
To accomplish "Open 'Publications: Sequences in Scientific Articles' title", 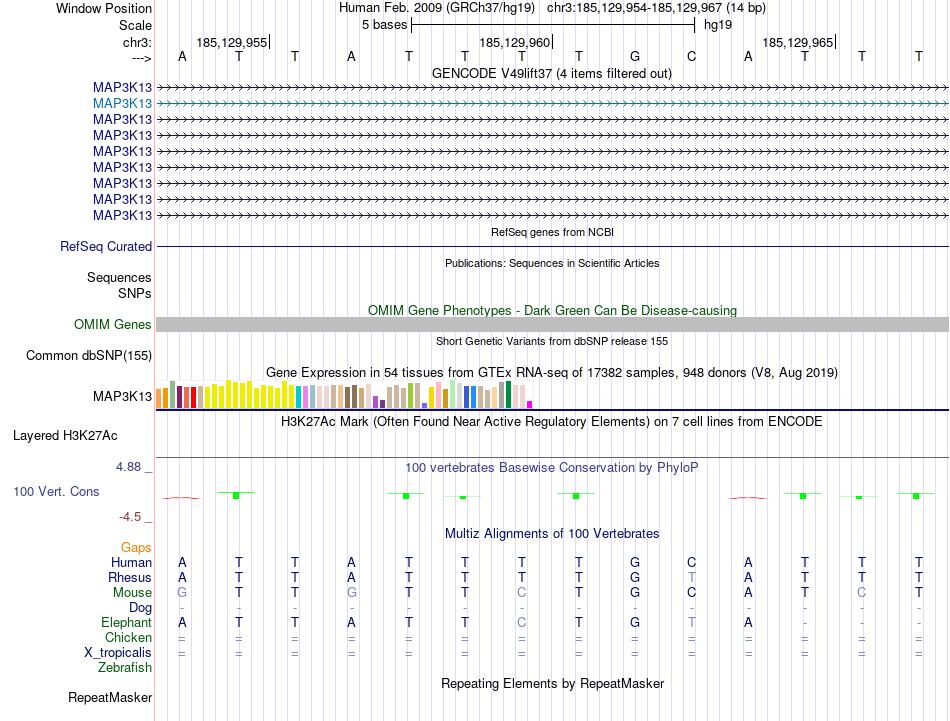I will (552, 263).
